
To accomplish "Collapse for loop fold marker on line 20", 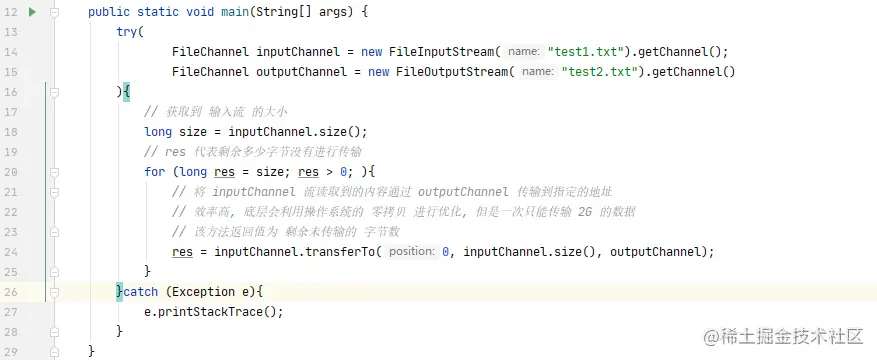I will [54, 172].
